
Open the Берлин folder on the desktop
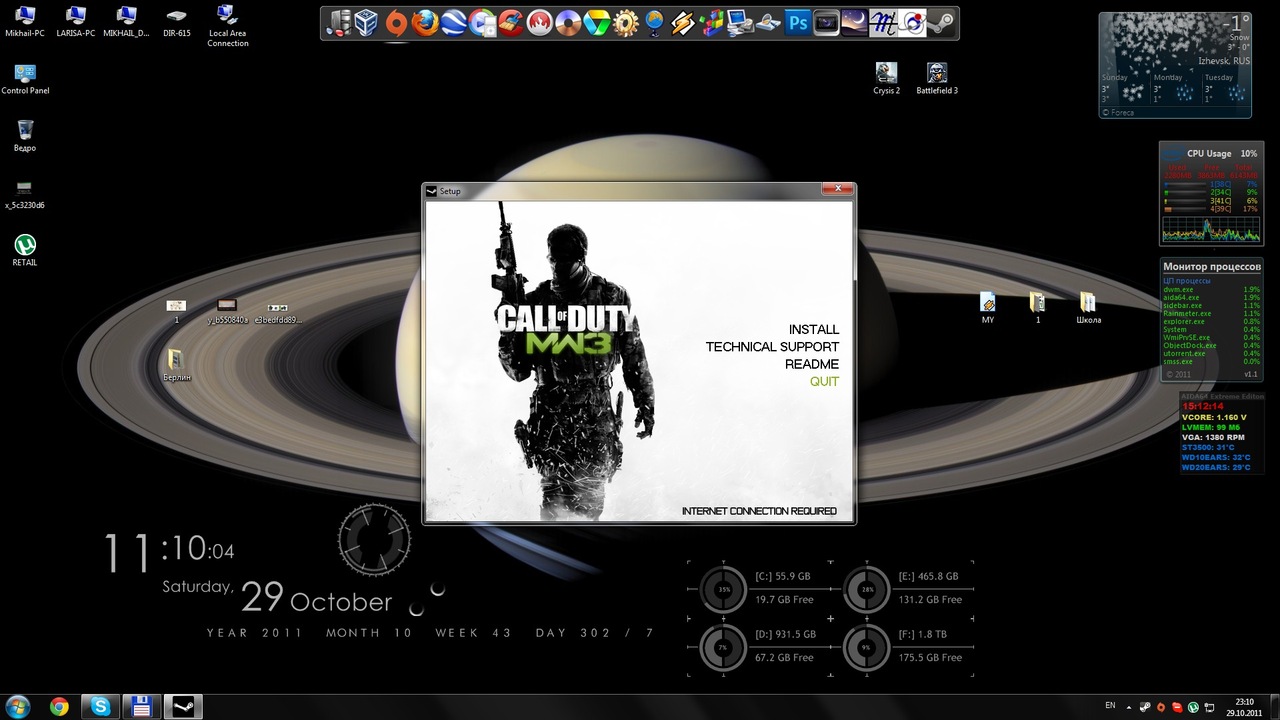[176, 365]
